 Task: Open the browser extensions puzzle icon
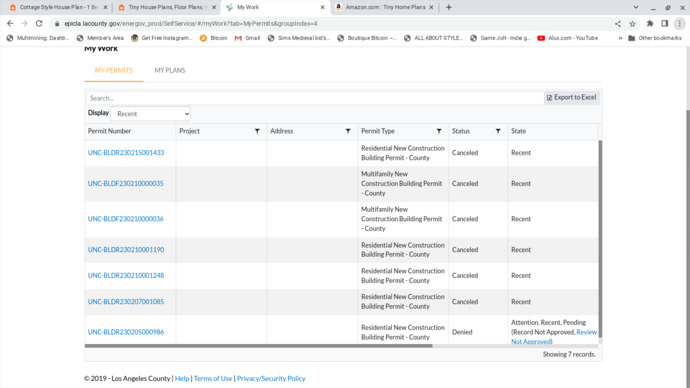coord(650,24)
